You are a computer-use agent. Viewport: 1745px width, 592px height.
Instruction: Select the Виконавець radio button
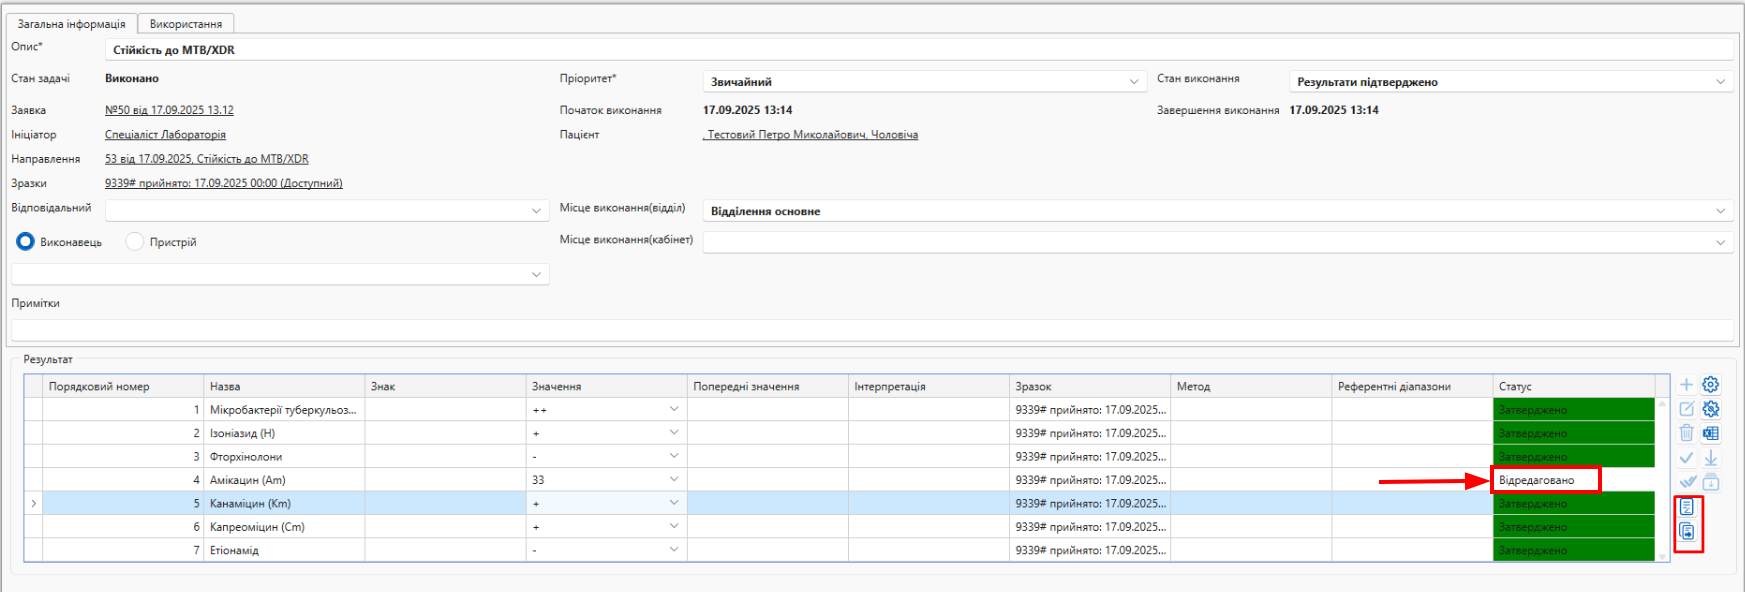click(26, 242)
